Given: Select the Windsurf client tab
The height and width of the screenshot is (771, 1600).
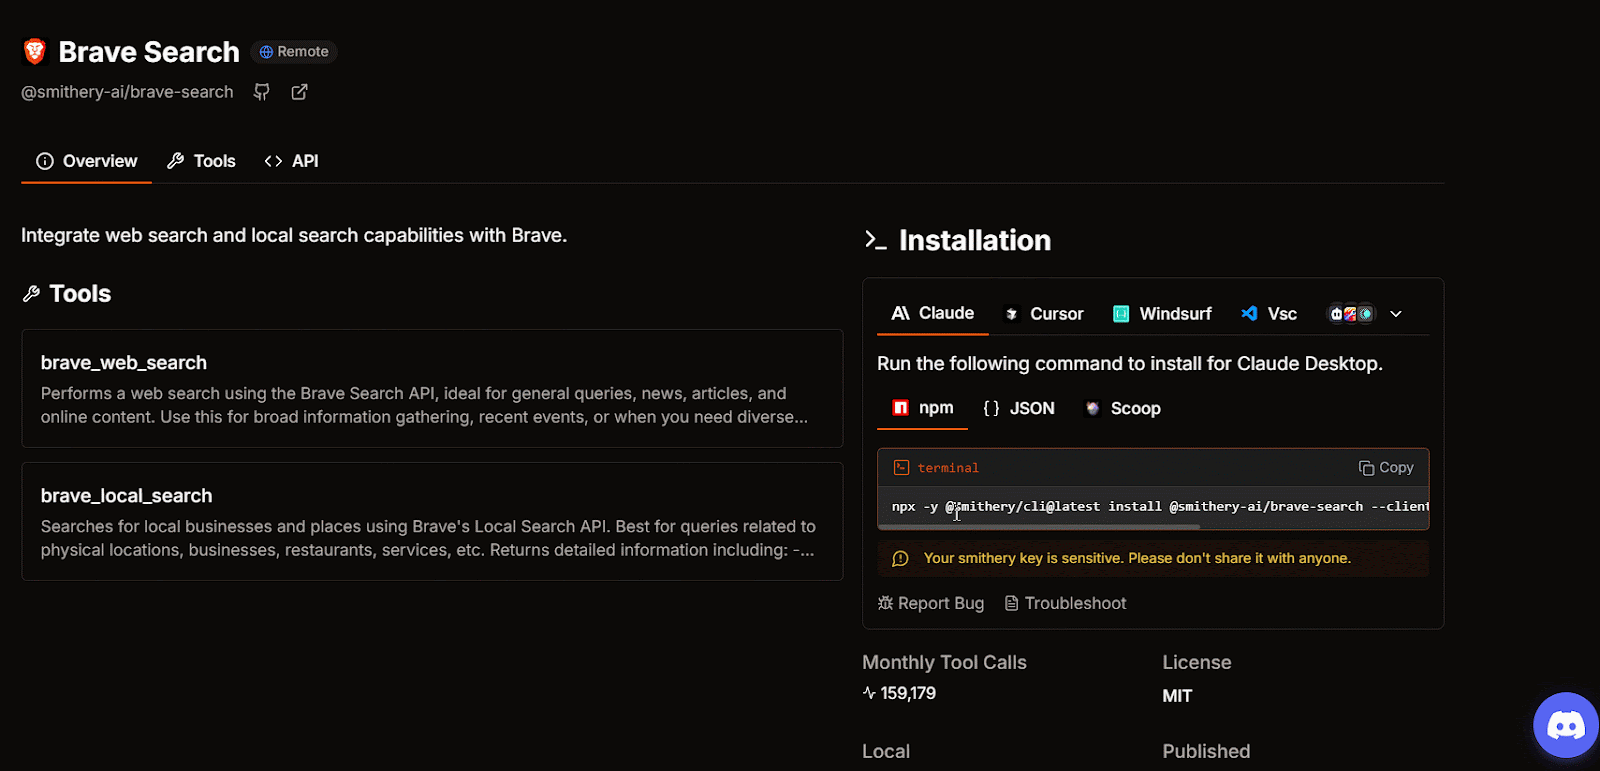Looking at the screenshot, I should click(1162, 314).
